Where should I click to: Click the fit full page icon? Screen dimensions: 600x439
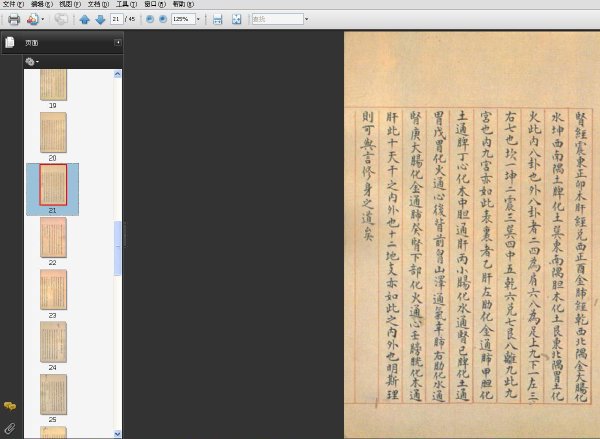tap(236, 19)
